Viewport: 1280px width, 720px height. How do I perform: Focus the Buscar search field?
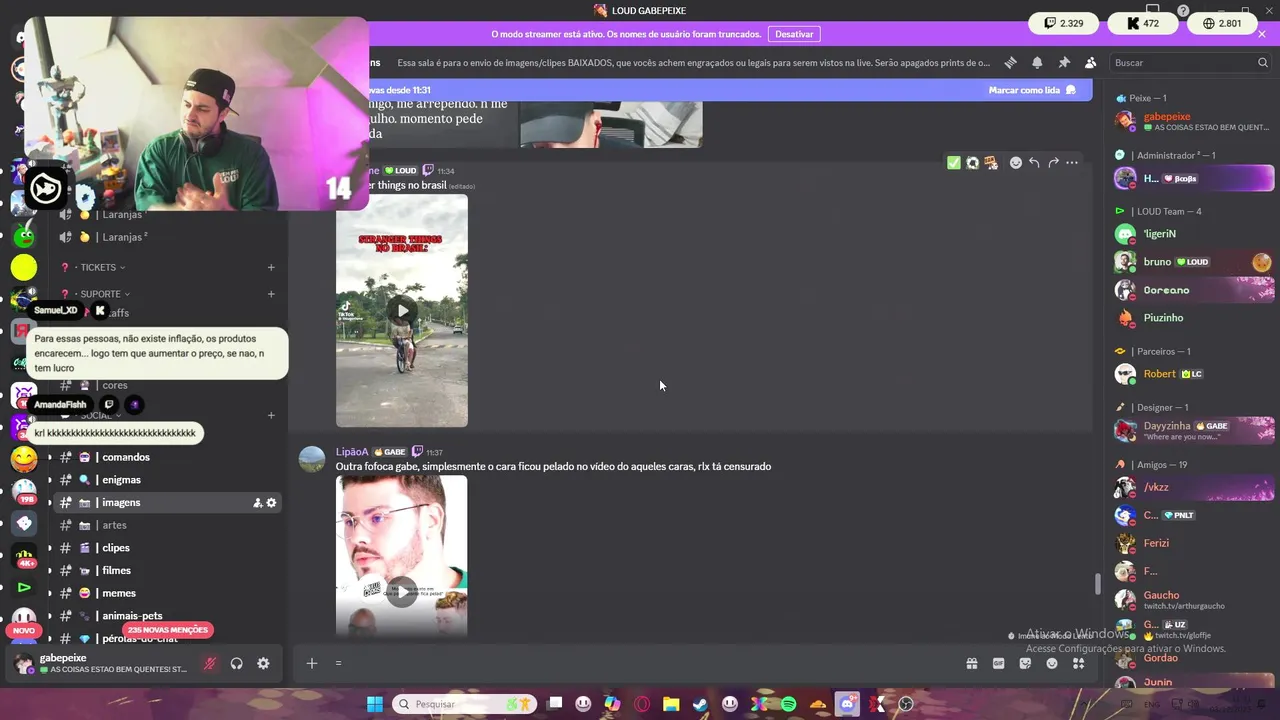click(x=1190, y=62)
